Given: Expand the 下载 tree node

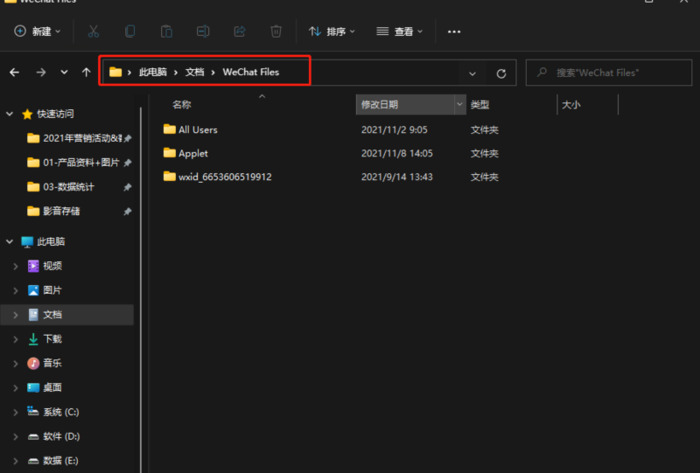Looking at the screenshot, I should click(16, 339).
